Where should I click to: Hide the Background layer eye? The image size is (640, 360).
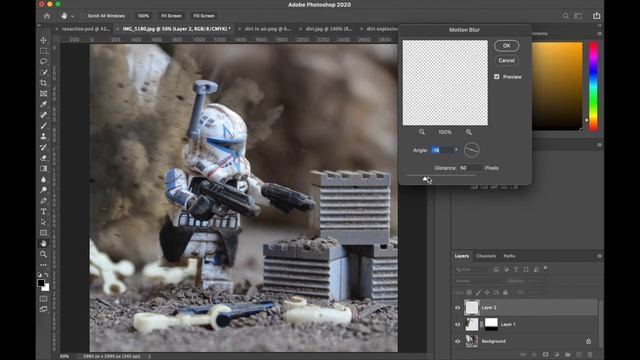[x=458, y=341]
